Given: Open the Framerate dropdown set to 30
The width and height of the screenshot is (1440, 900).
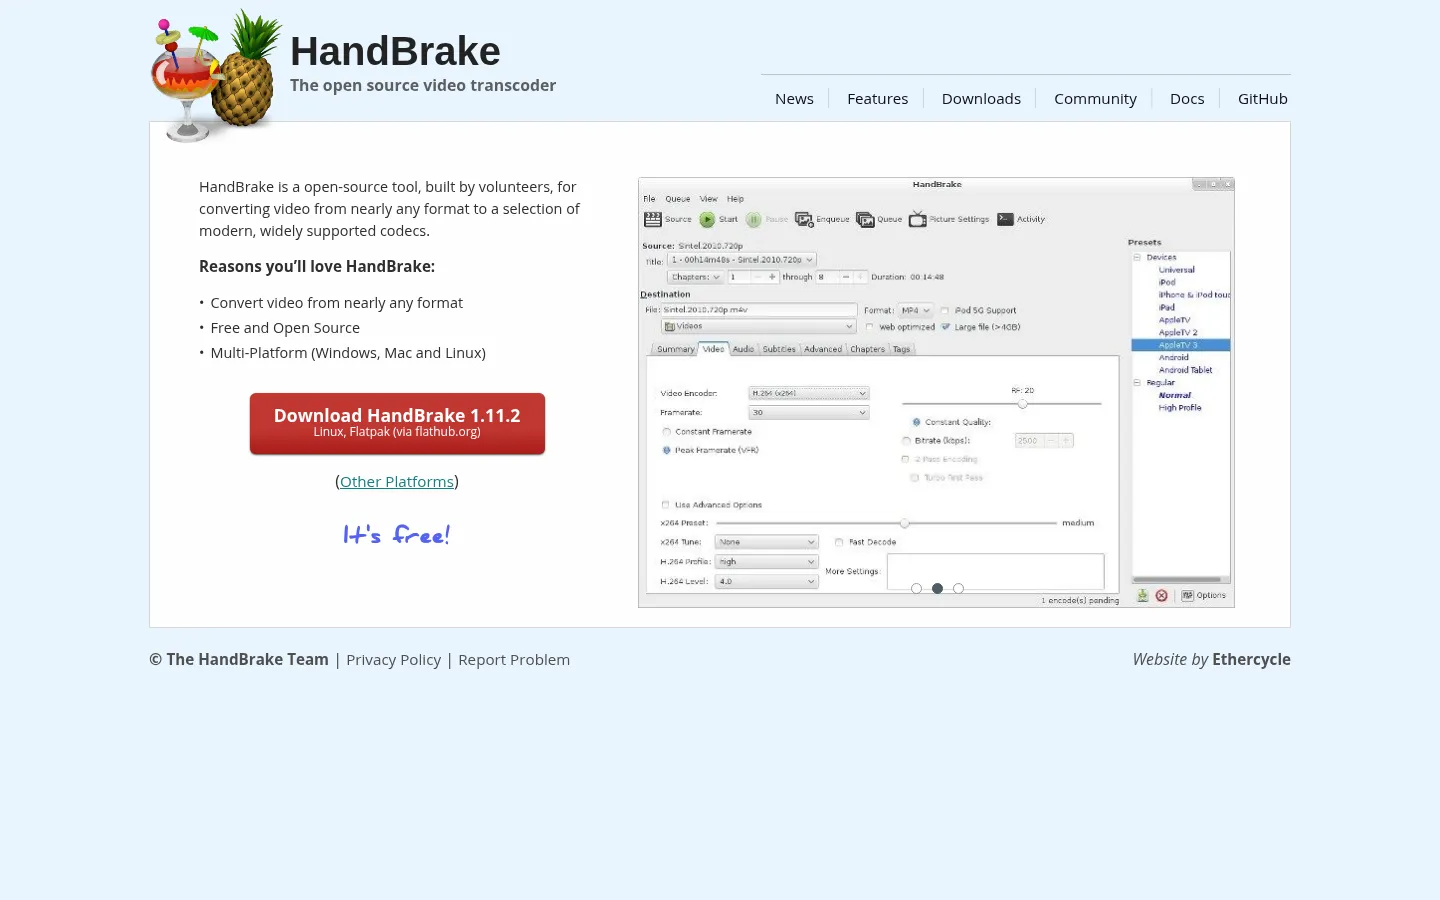Looking at the screenshot, I should click(808, 412).
